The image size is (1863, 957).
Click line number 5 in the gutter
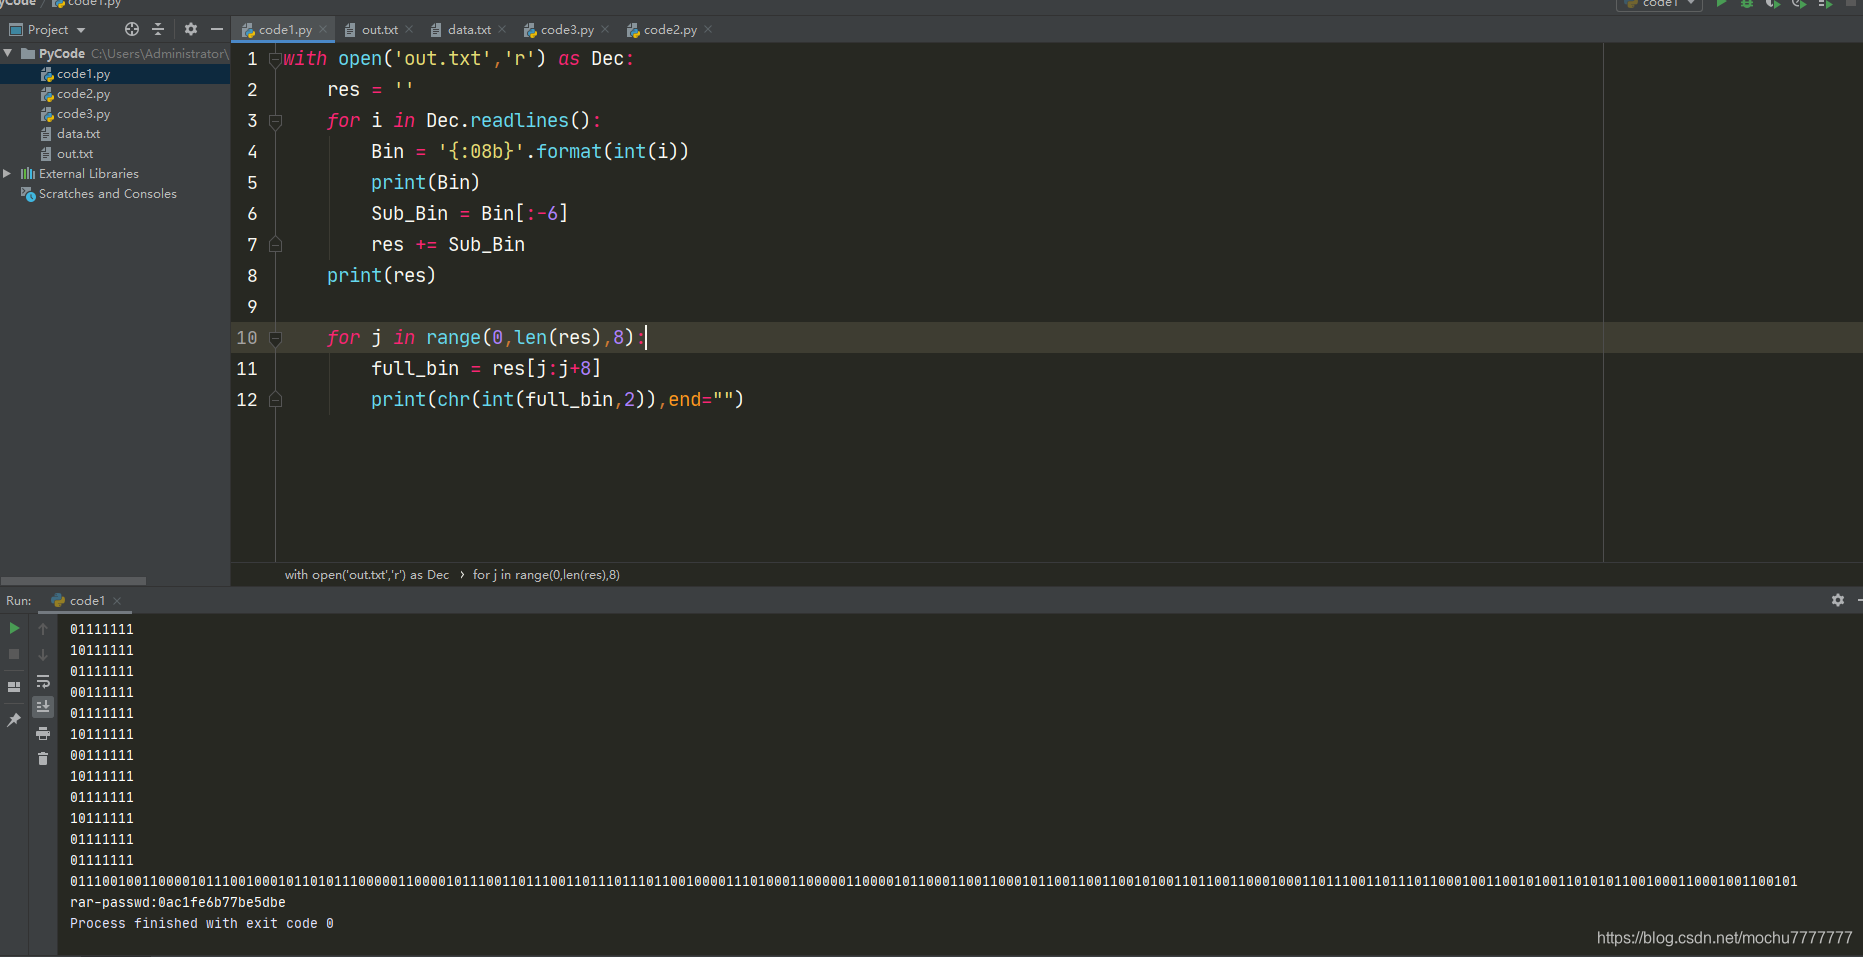pos(252,183)
